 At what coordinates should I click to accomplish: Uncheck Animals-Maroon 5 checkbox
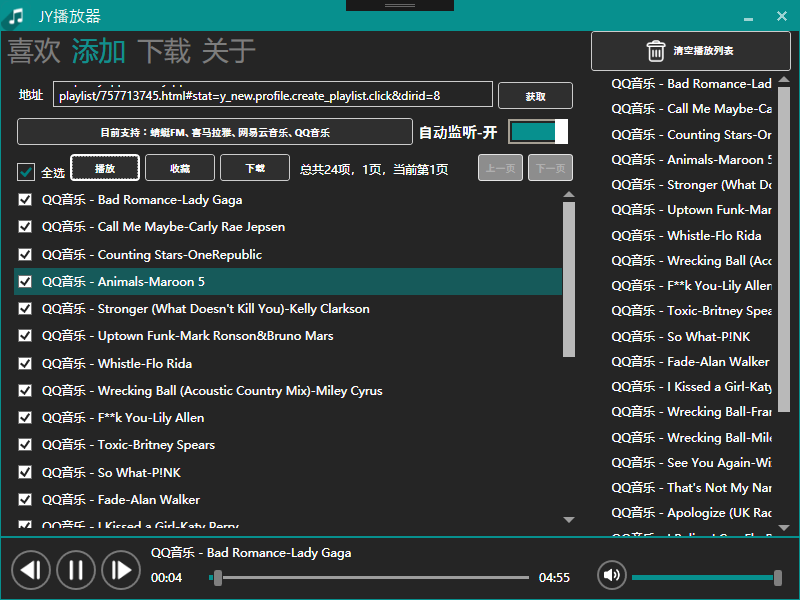click(25, 281)
